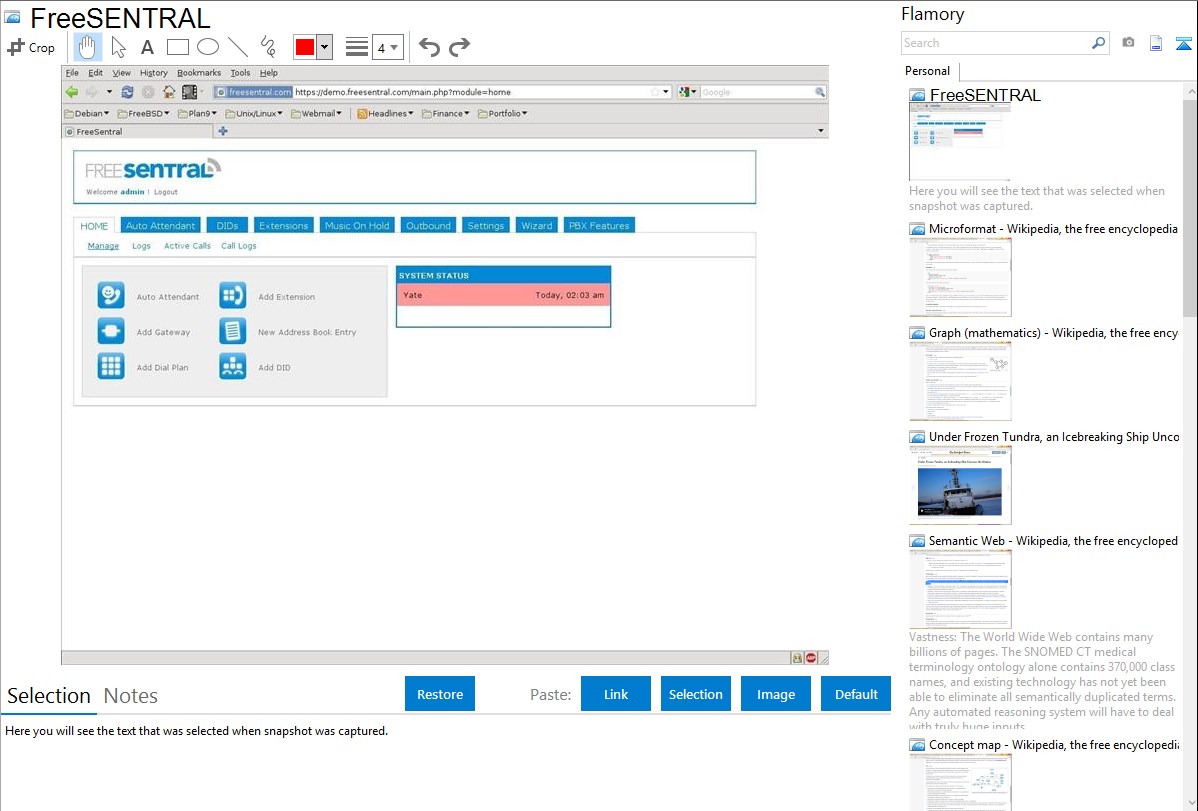Expand the Debian bookmarks folder
This screenshot has width=1198, height=811.
coord(86,113)
